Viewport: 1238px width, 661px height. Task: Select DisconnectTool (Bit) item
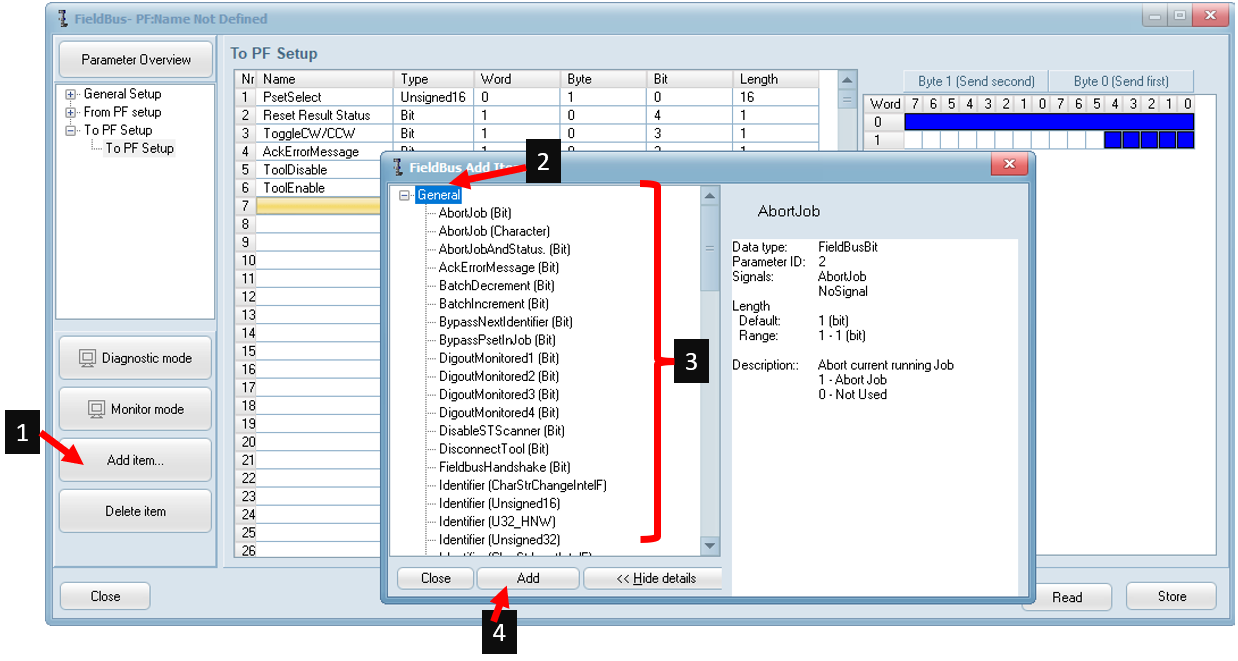pos(494,449)
